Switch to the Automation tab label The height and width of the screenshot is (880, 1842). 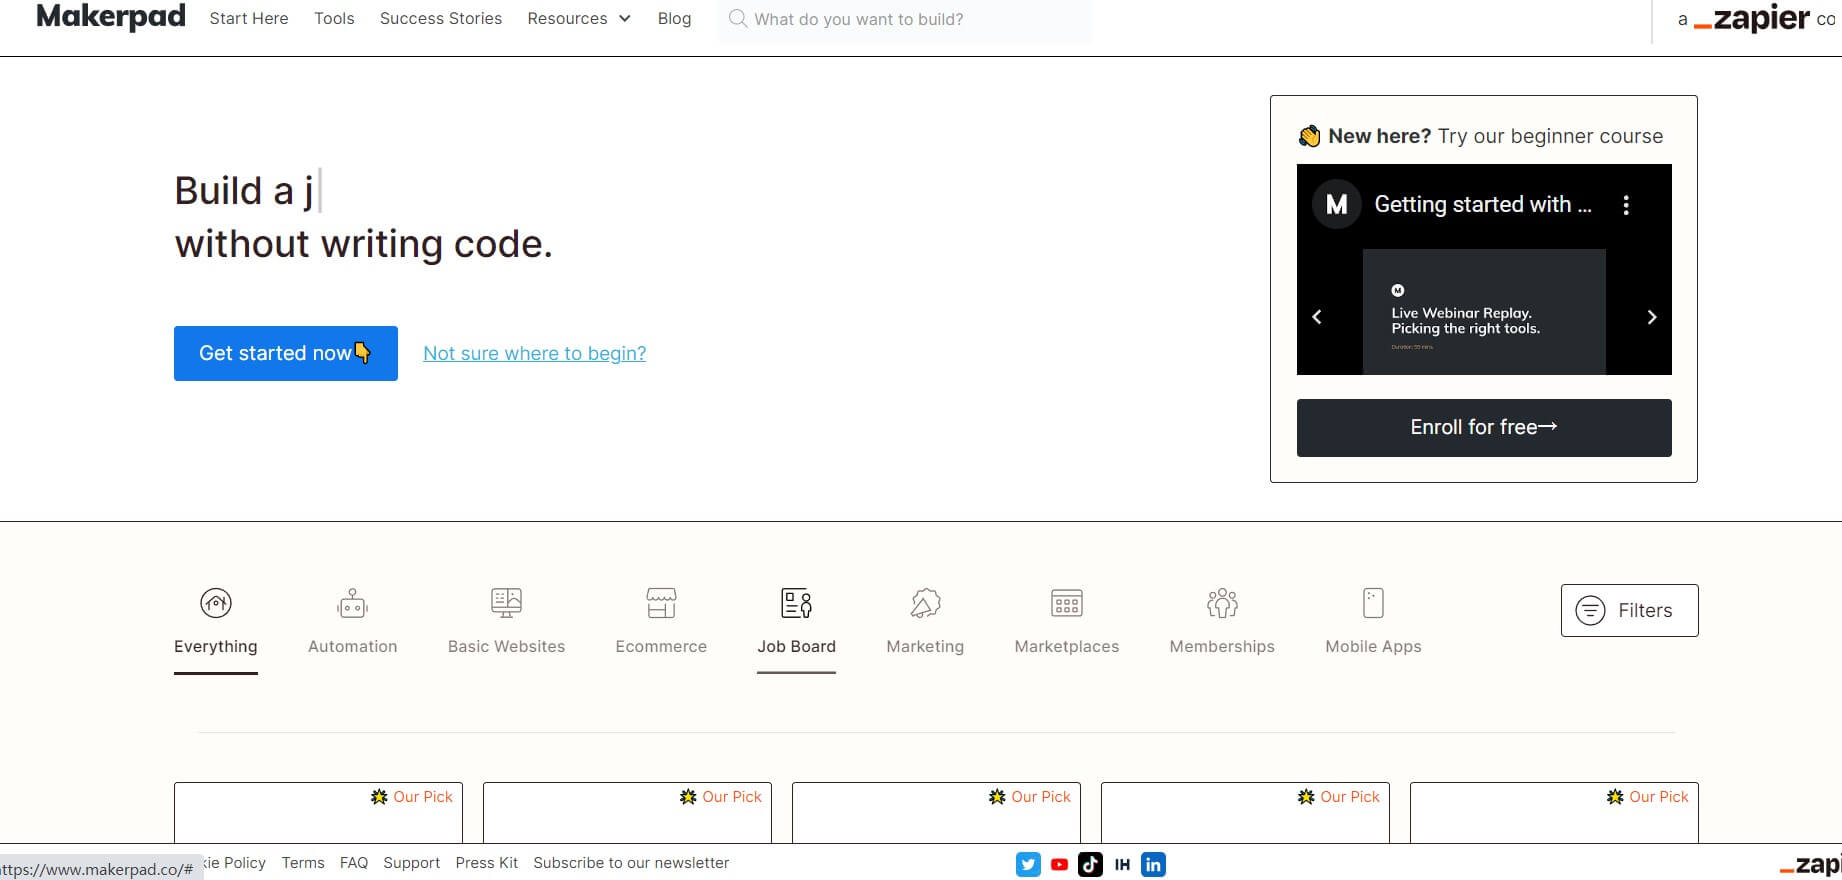coord(352,646)
